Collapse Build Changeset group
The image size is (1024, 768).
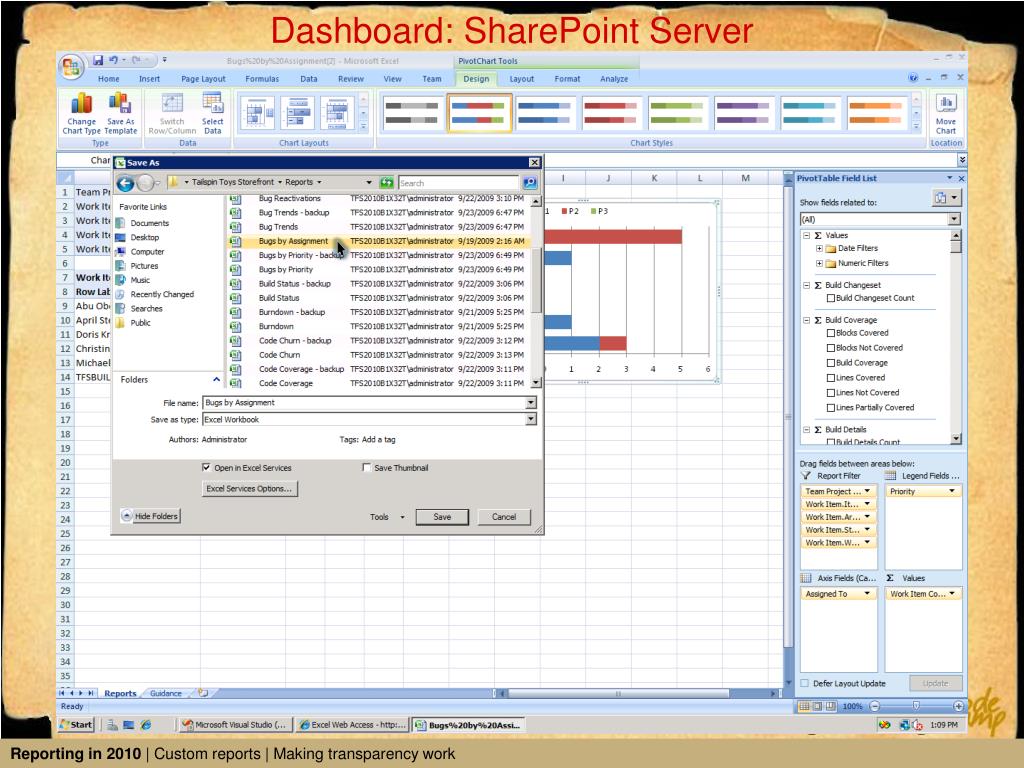coord(807,285)
